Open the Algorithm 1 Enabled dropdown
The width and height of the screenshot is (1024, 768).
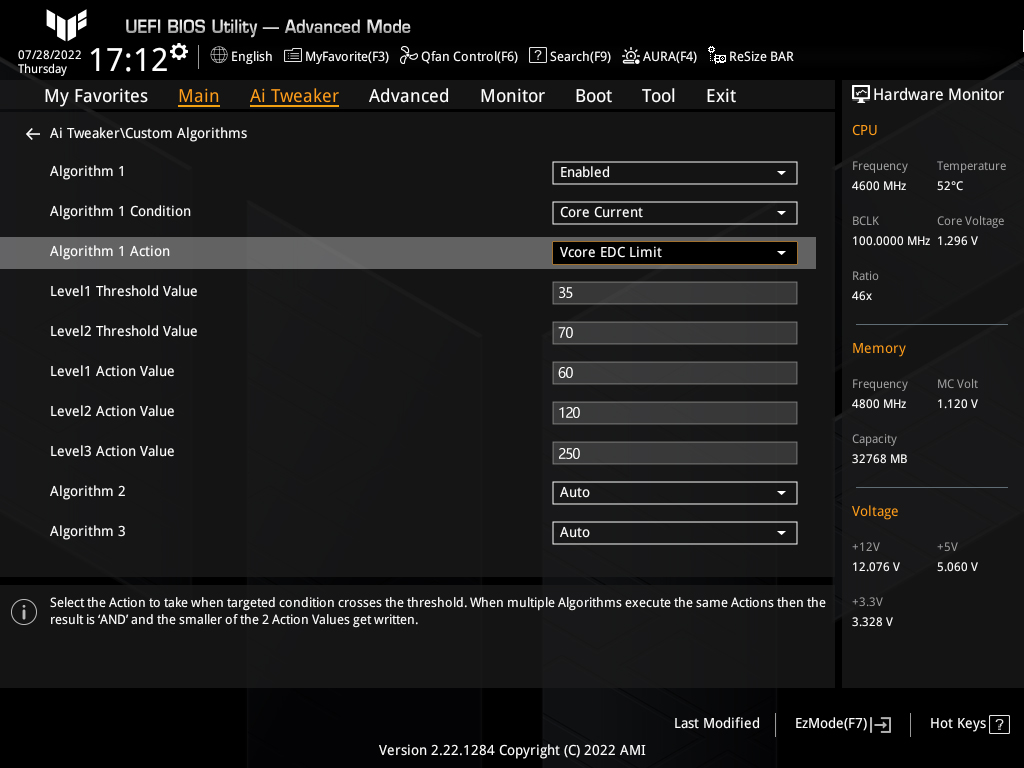[x=675, y=173]
